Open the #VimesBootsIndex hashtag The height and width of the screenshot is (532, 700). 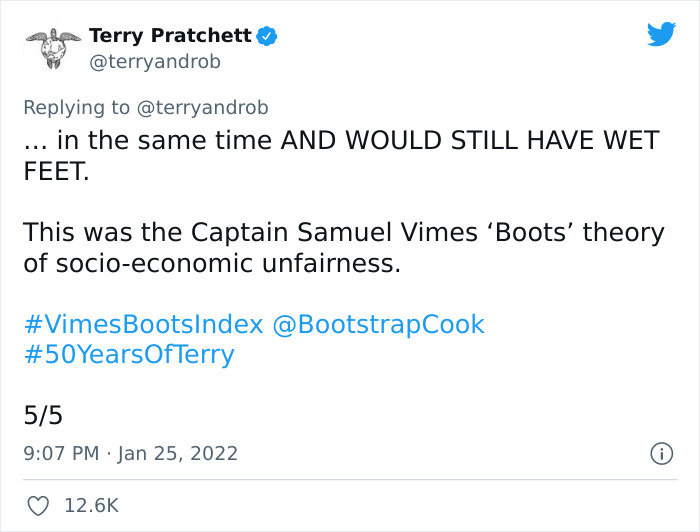click(x=143, y=324)
